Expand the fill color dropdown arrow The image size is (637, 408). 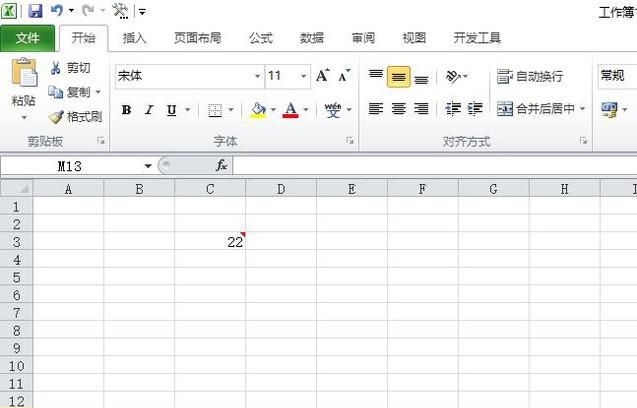coord(273,109)
